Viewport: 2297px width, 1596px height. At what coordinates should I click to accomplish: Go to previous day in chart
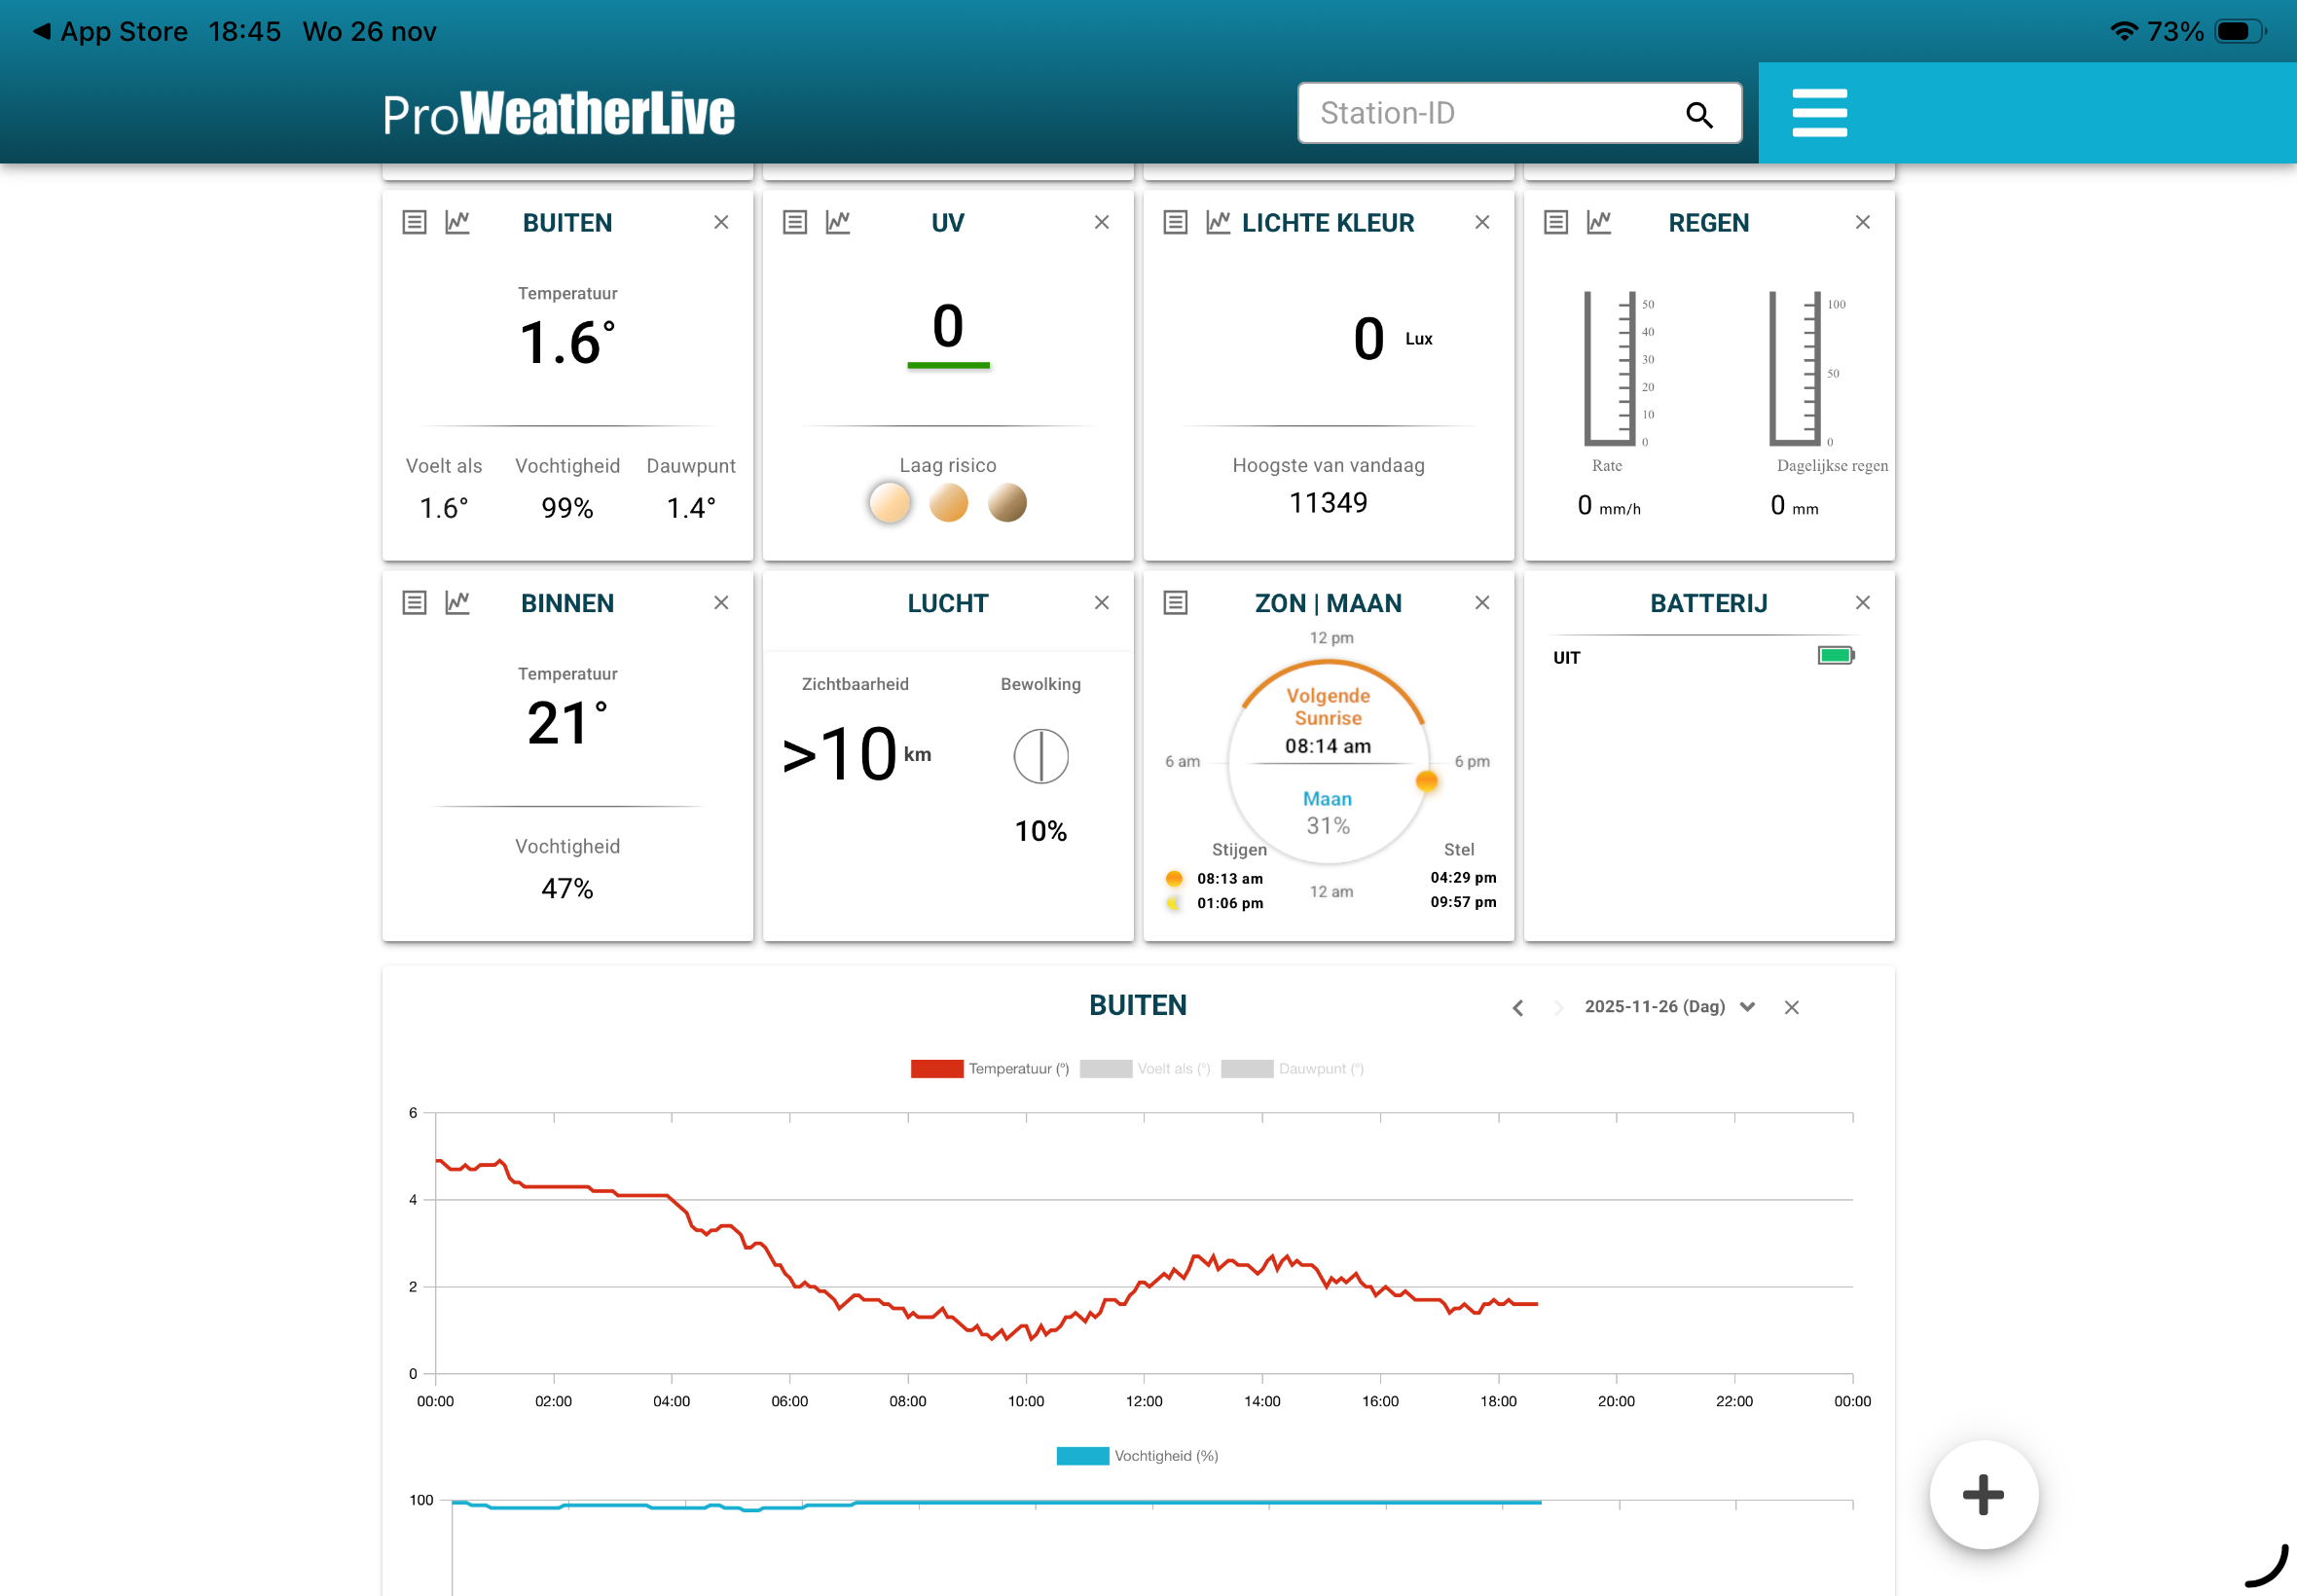click(1517, 1007)
